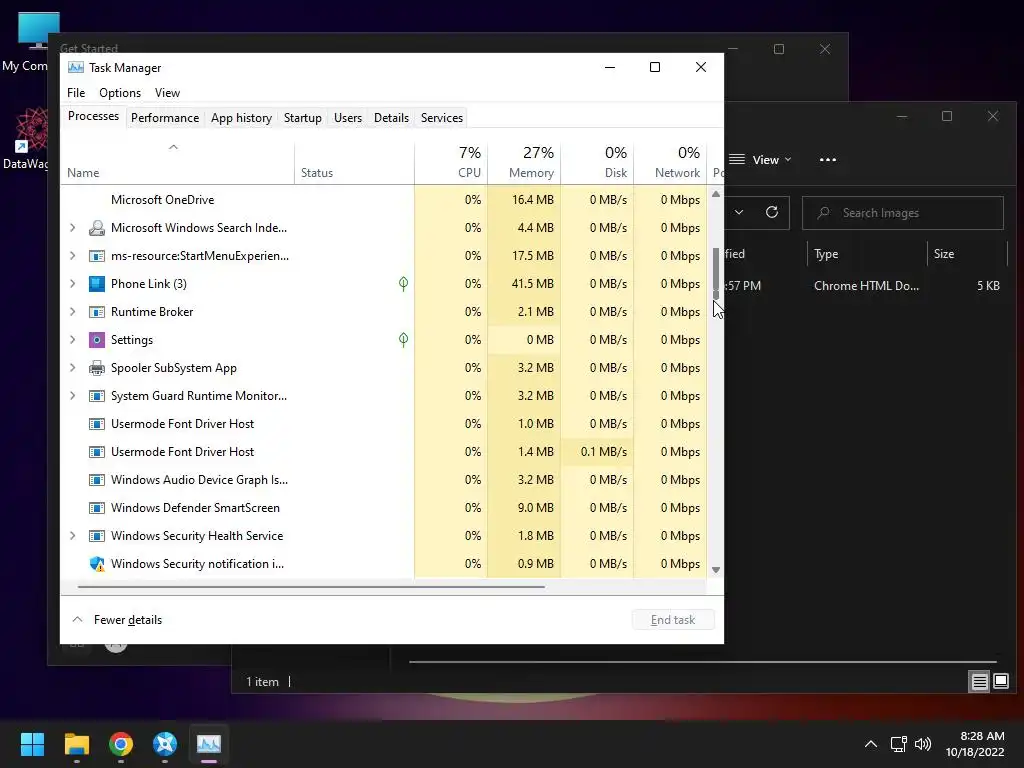
Task: Collapse view with Fewer details
Action: click(x=117, y=620)
